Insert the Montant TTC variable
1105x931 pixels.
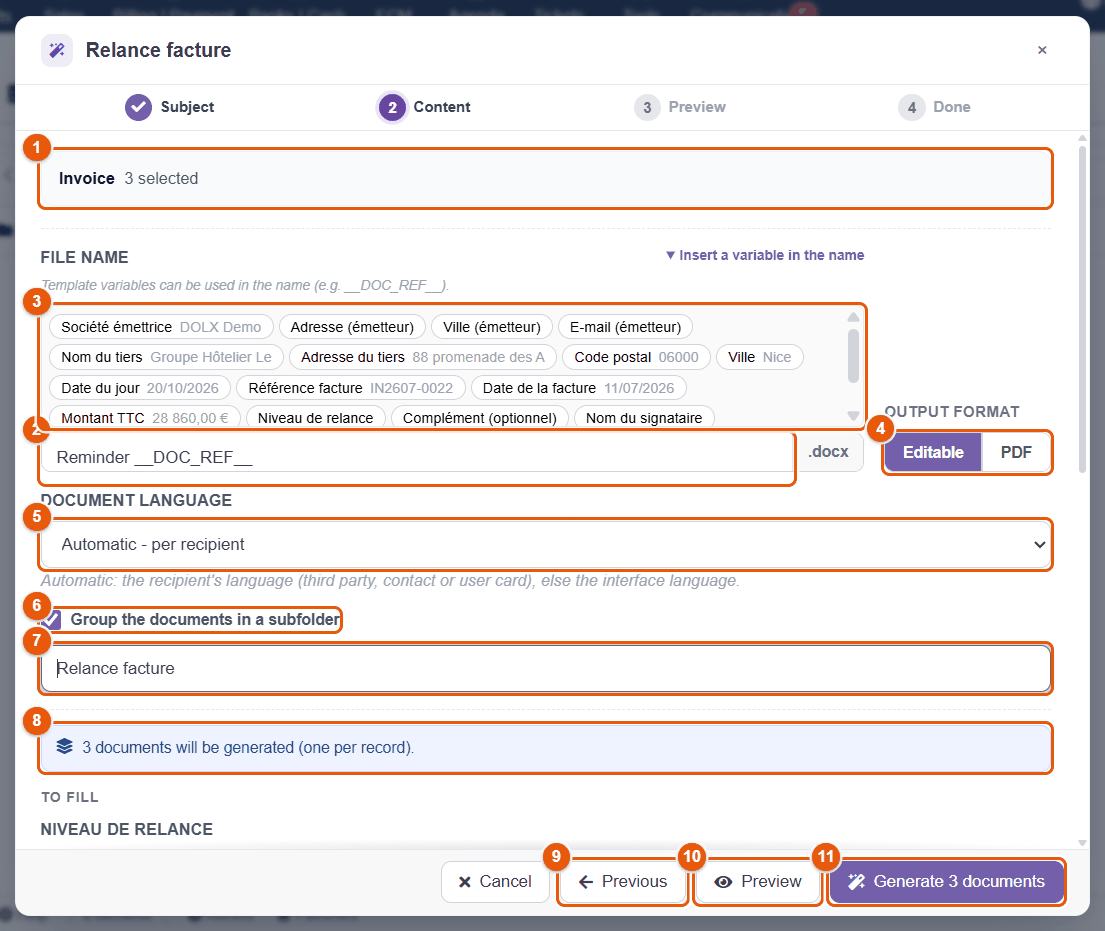tap(144, 417)
